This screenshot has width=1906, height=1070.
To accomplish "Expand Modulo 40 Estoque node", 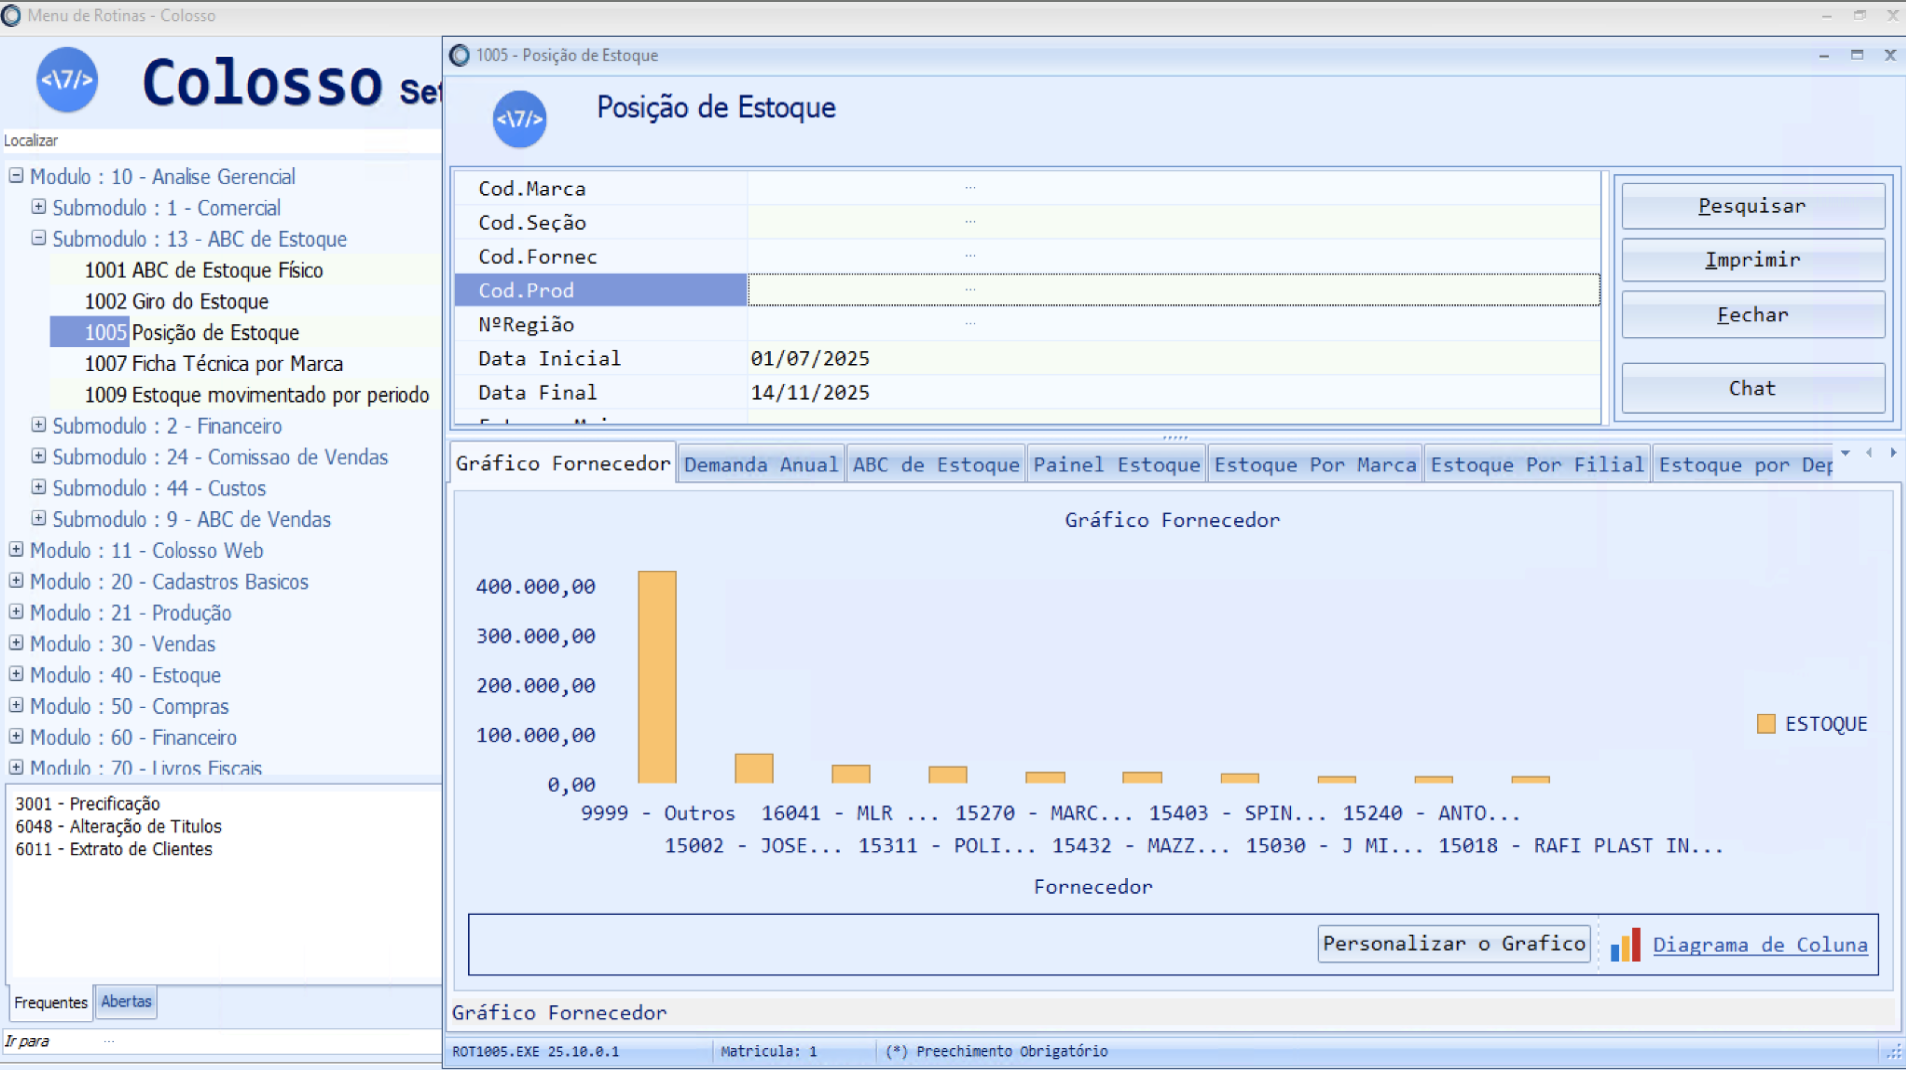I will coord(16,674).
